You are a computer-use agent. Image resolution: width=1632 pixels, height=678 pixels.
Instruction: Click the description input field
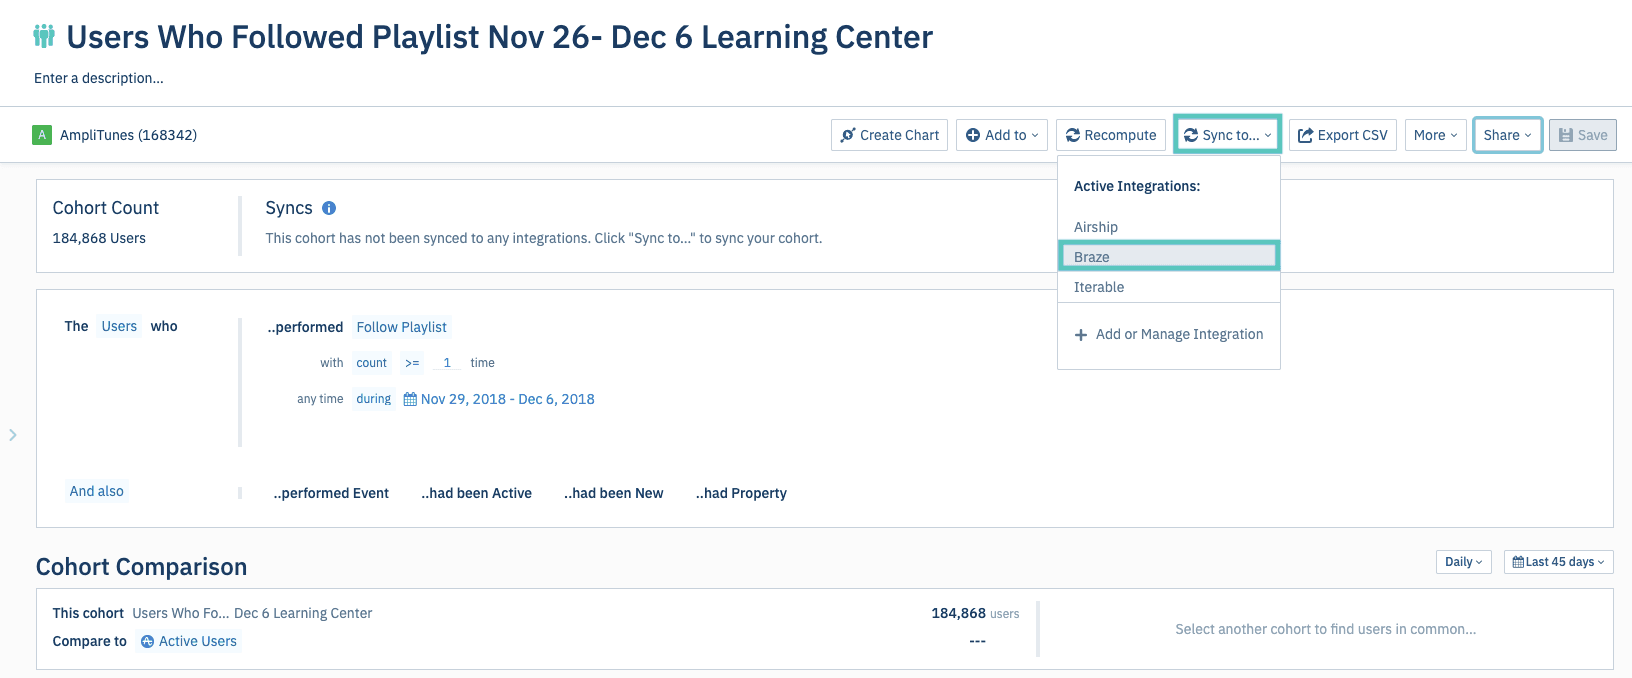(99, 78)
